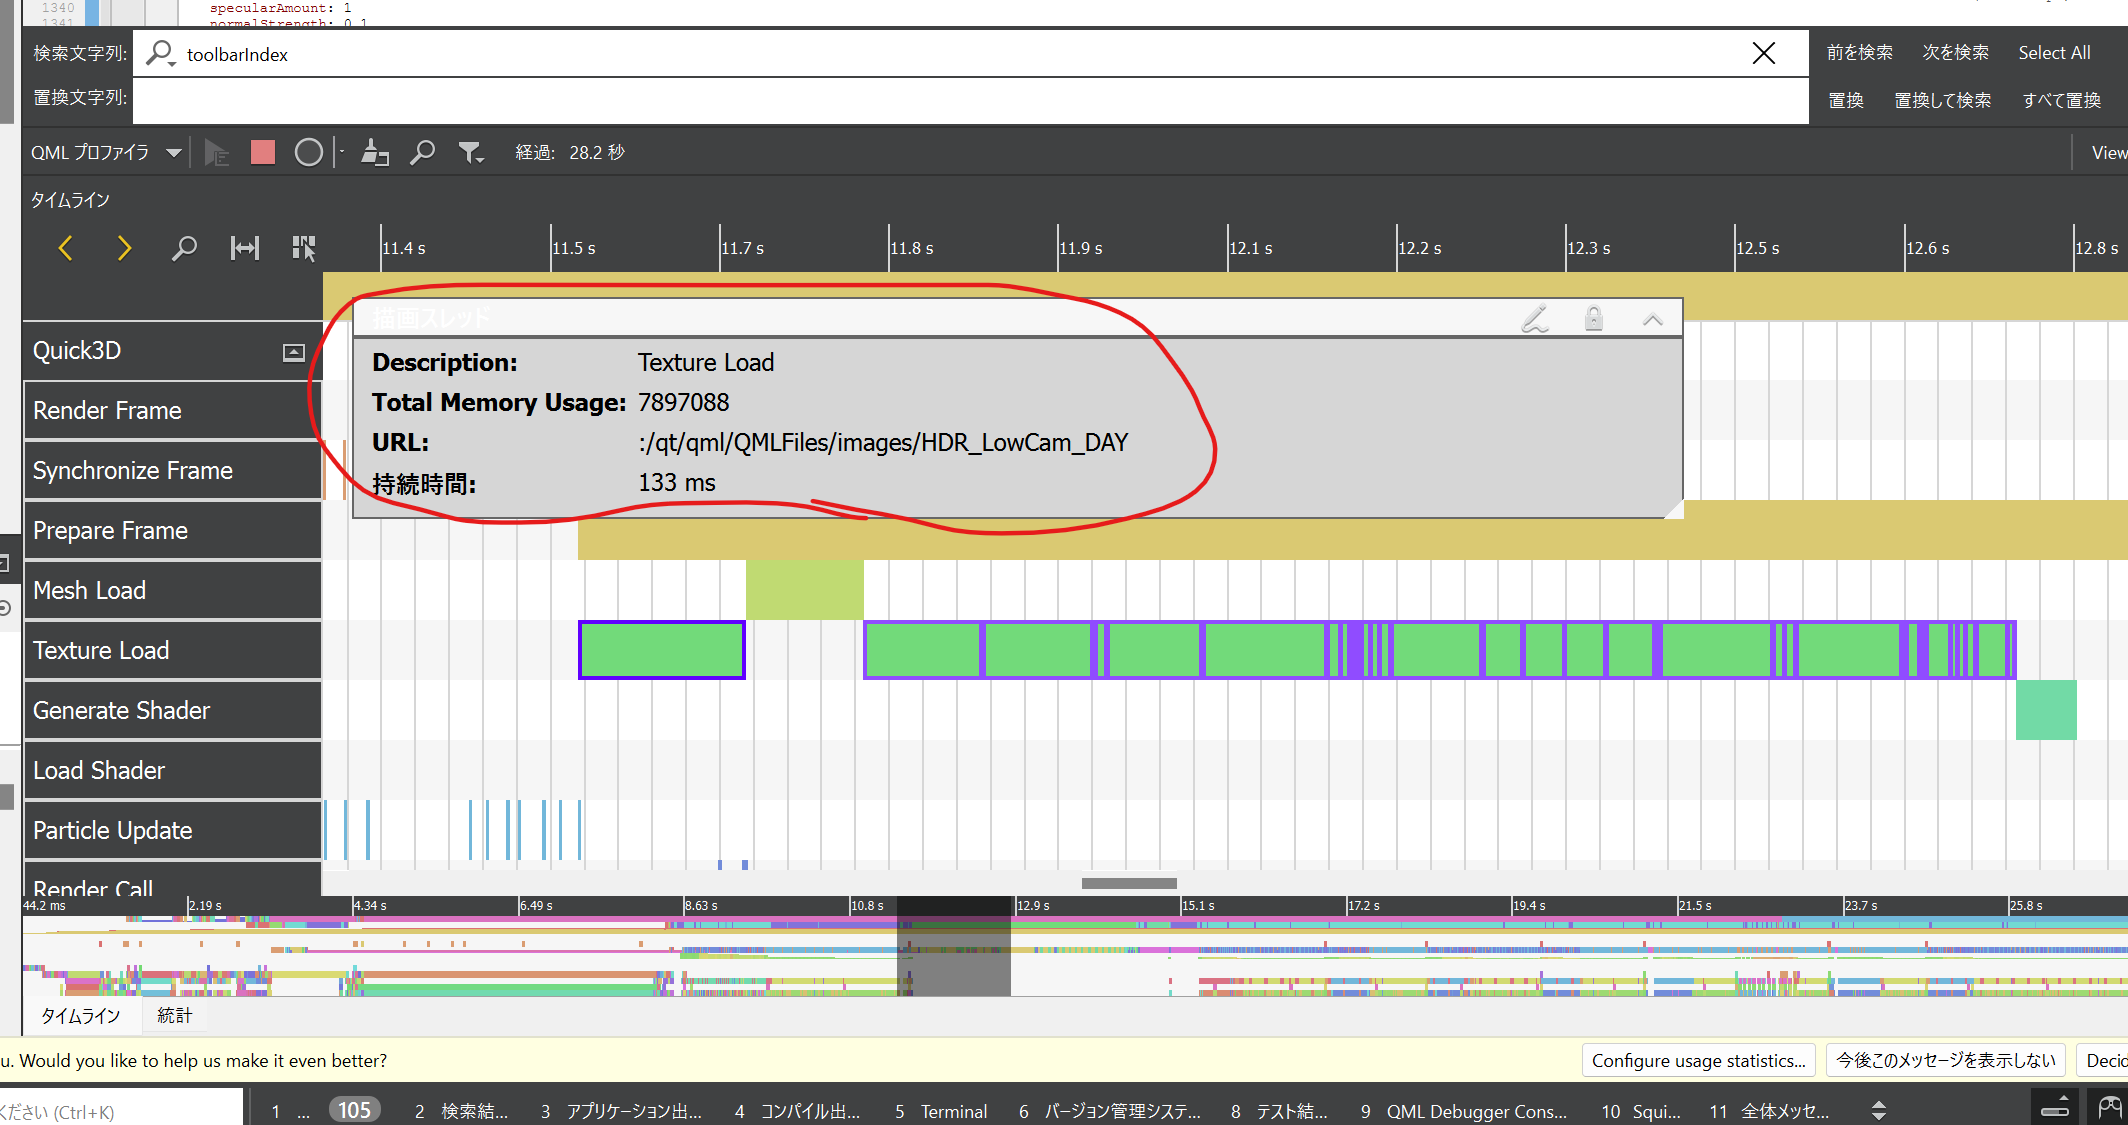Screen dimensions: 2128x1125
Task: Select the Texture Load row label
Action: click(x=172, y=650)
